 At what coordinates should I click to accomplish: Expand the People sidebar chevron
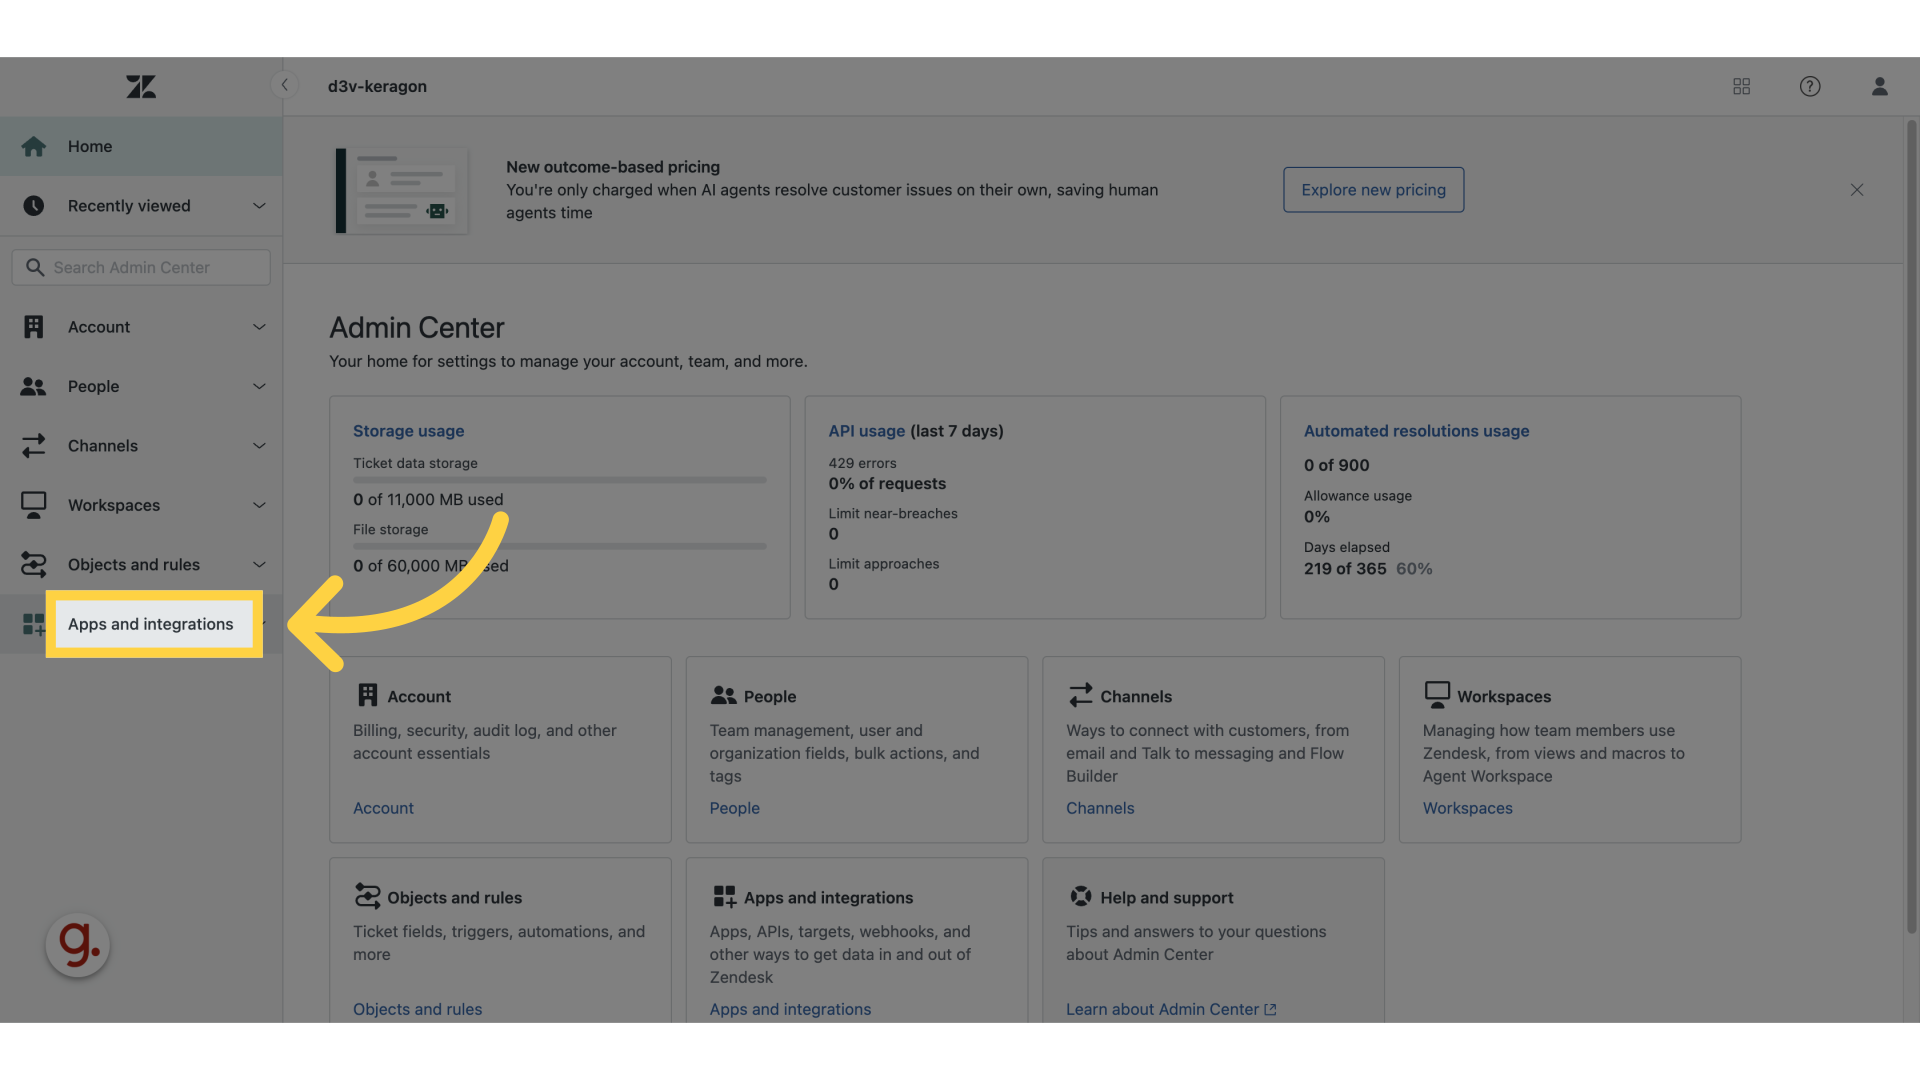[x=259, y=386]
